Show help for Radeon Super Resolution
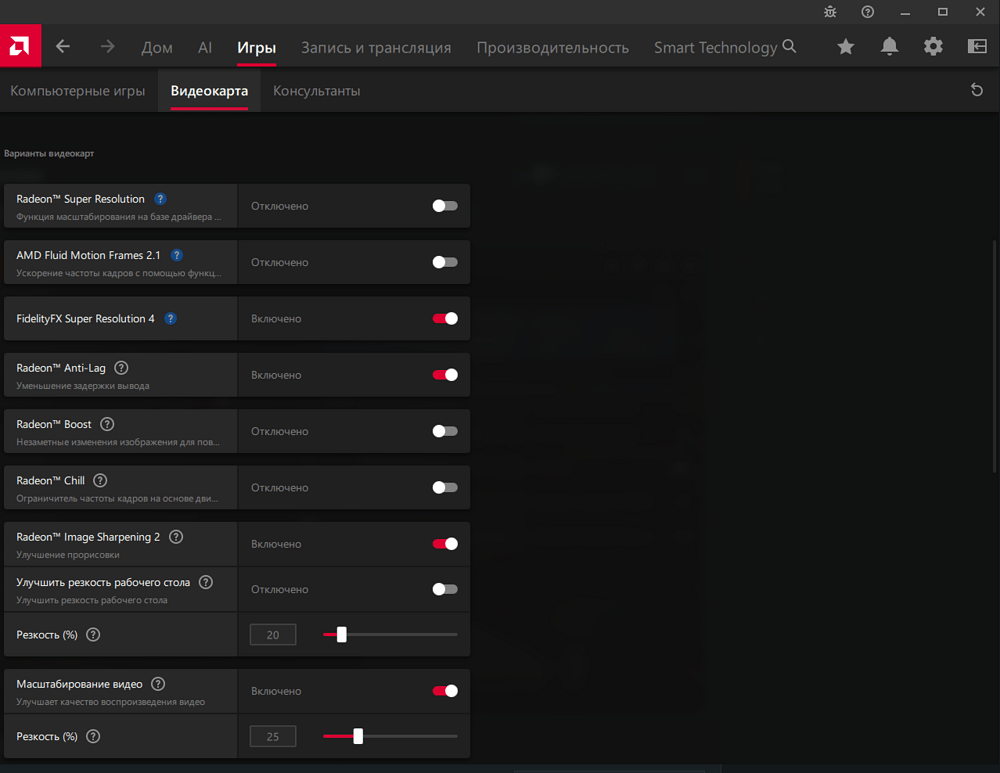 click(160, 199)
